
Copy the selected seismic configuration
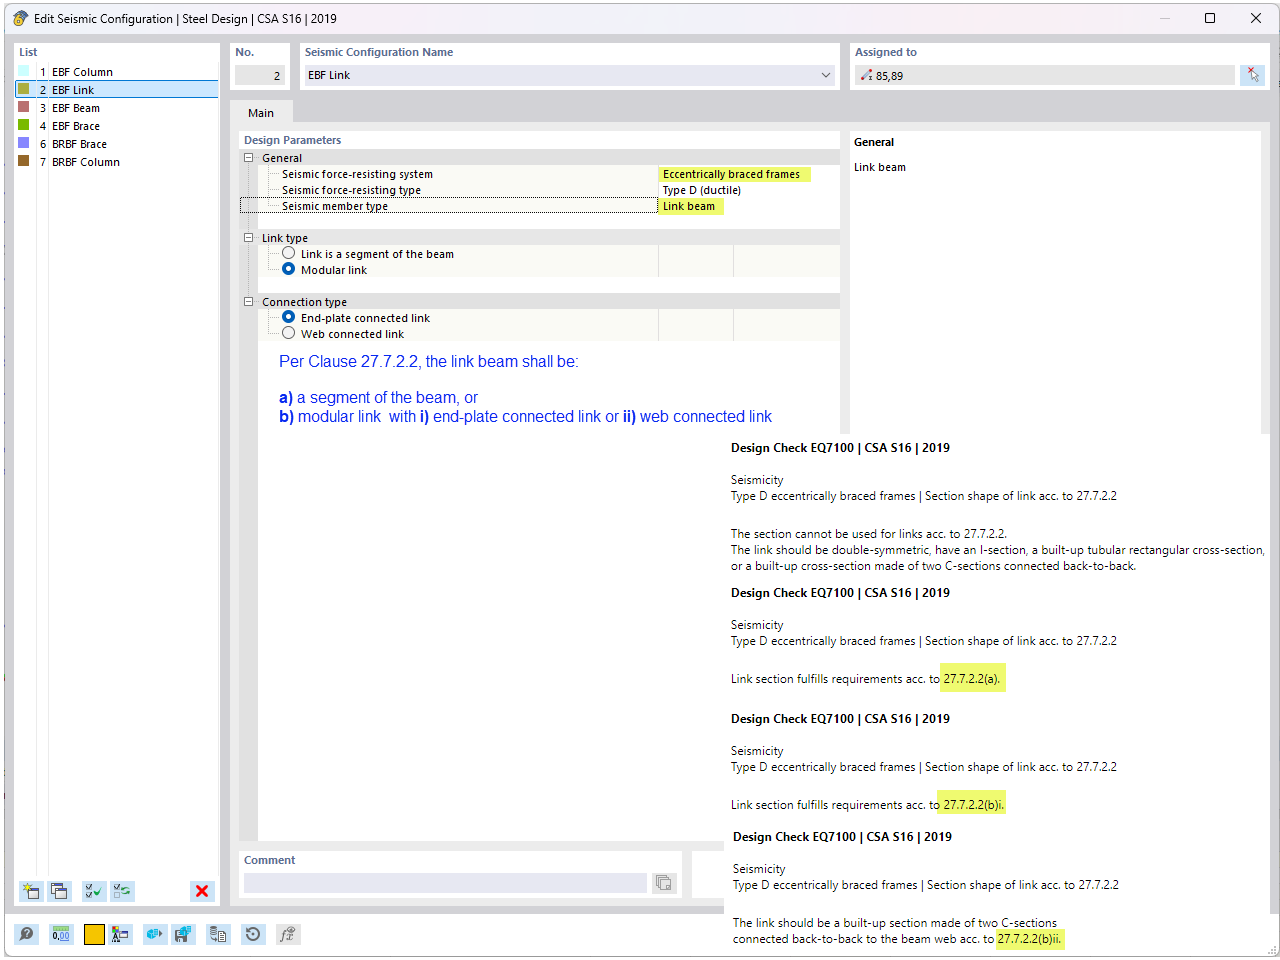(59, 891)
